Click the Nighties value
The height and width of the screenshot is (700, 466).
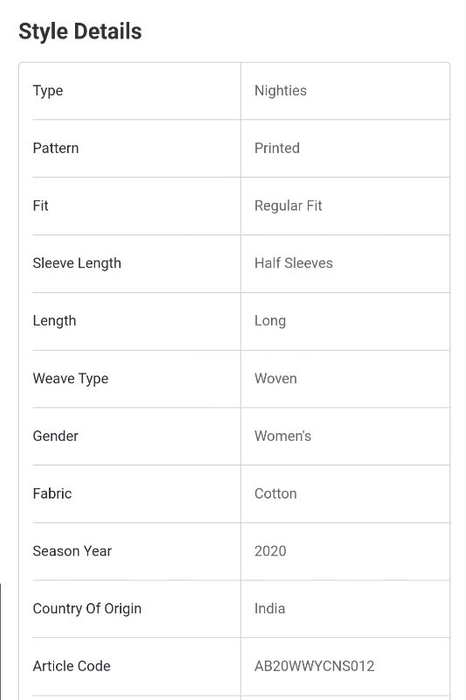[x=280, y=91]
